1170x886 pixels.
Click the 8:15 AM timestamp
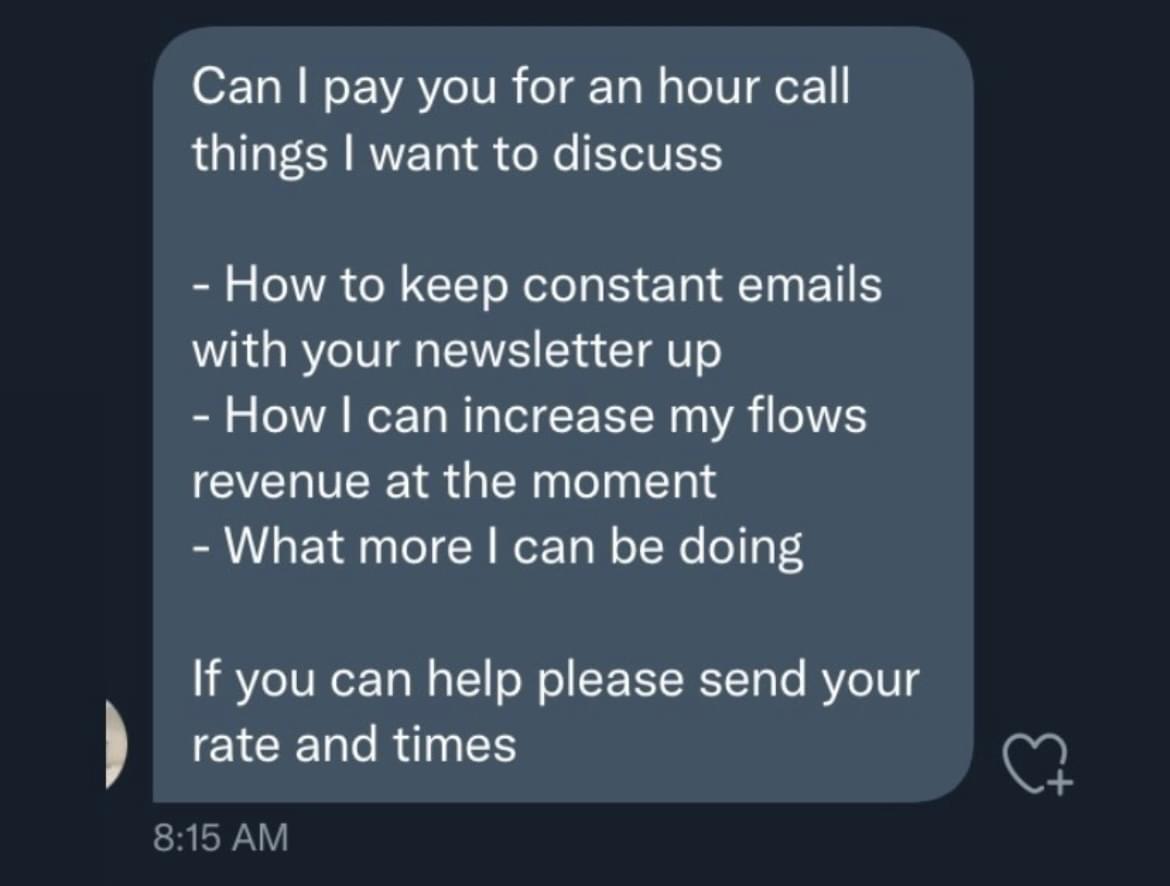pyautogui.click(x=221, y=837)
